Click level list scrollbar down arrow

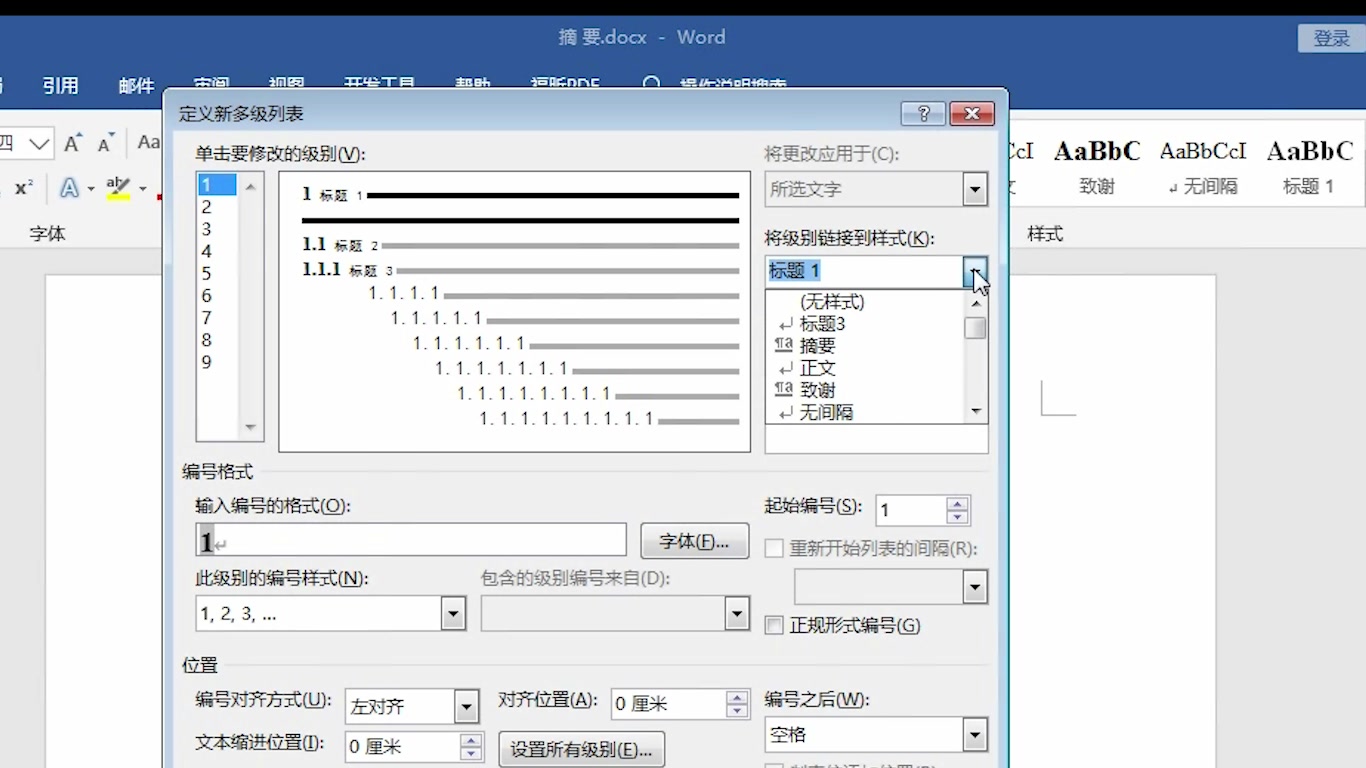250,428
